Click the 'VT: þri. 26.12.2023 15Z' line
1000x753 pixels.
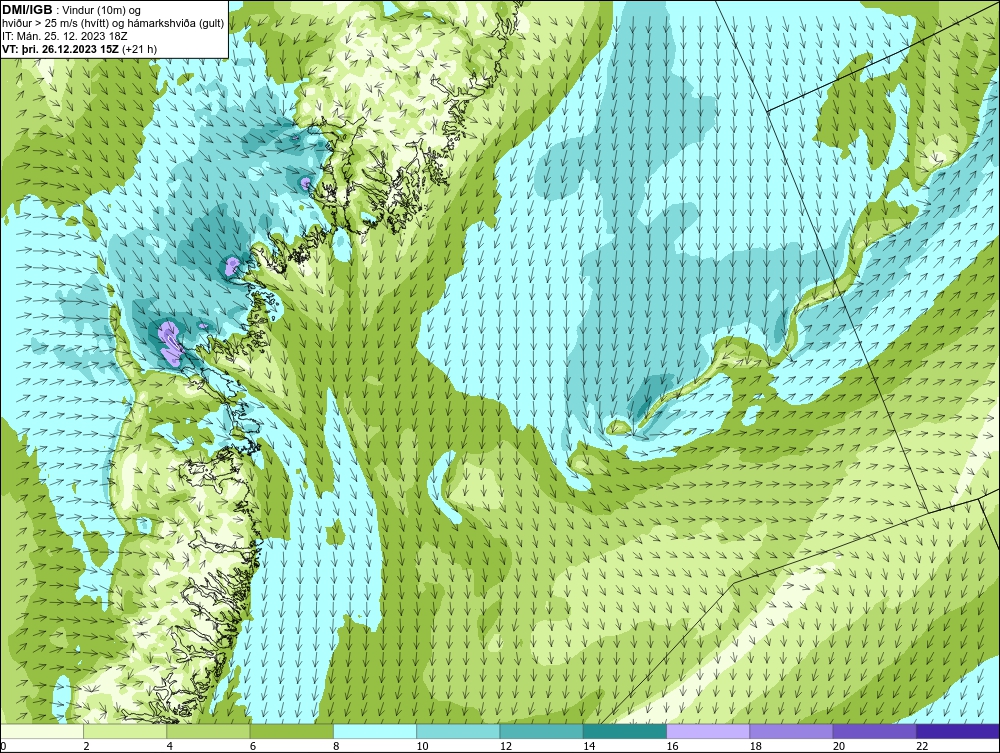pos(60,49)
